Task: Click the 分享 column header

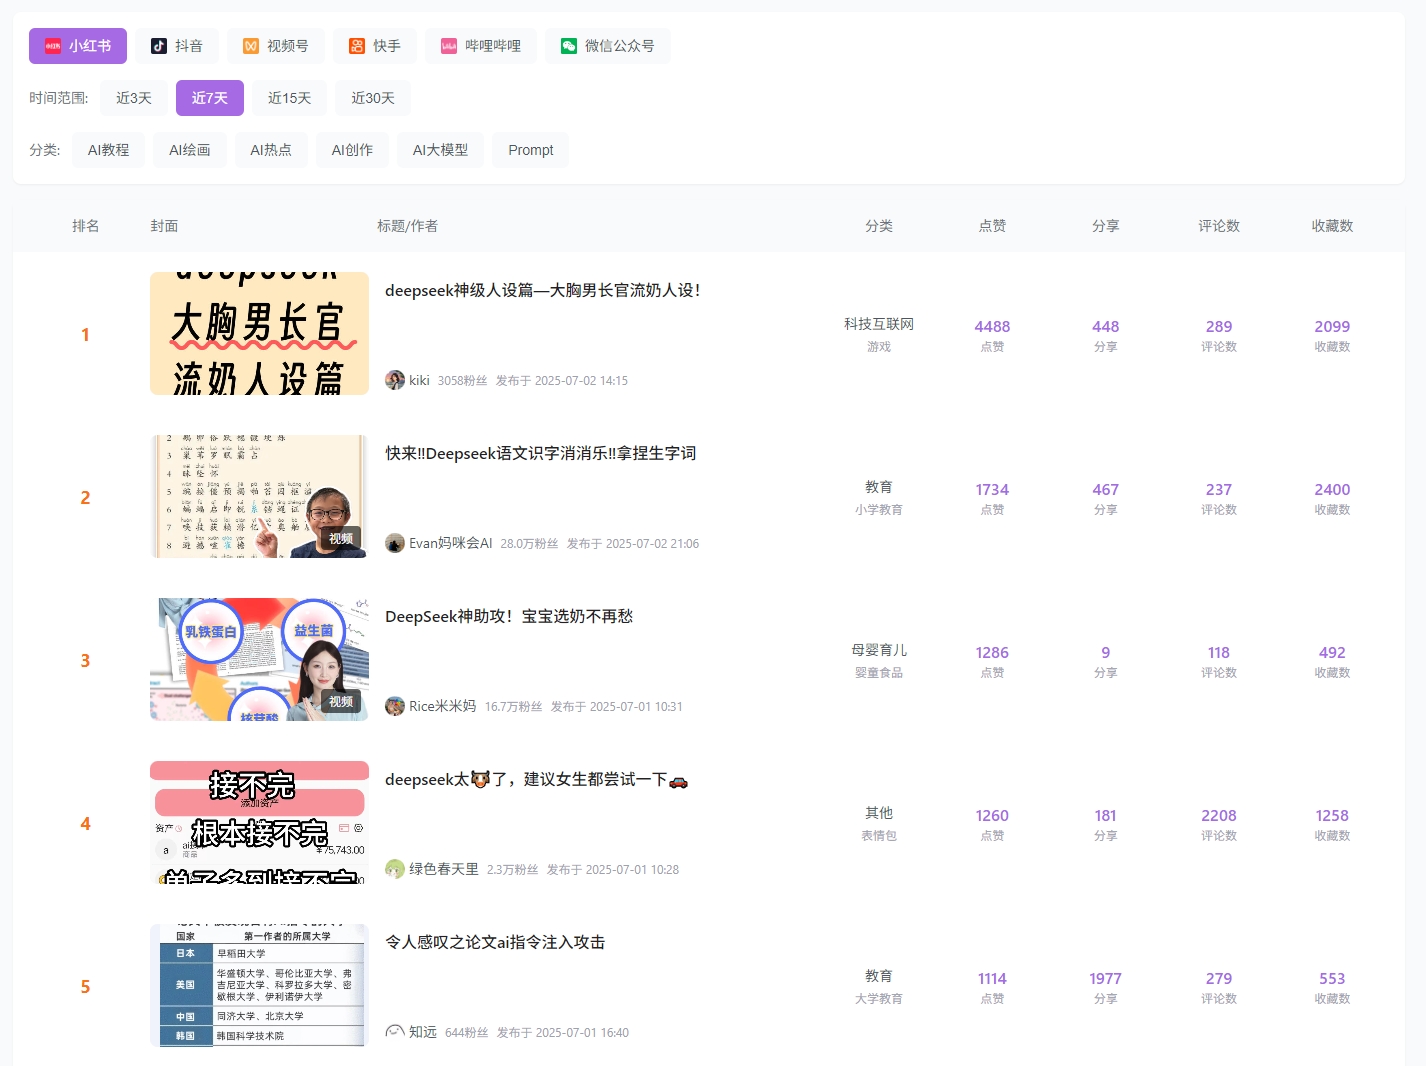Action: pyautogui.click(x=1106, y=226)
